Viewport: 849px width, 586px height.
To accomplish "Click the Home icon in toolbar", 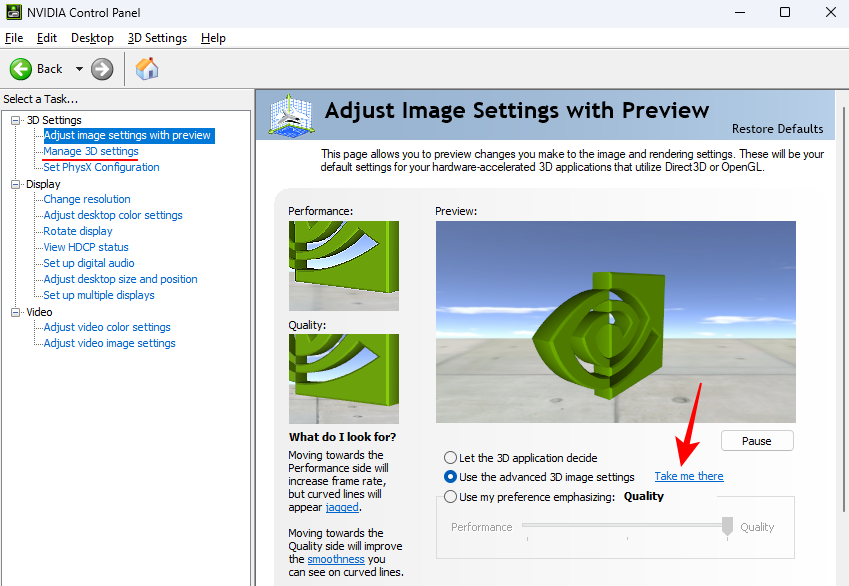I will 147,69.
